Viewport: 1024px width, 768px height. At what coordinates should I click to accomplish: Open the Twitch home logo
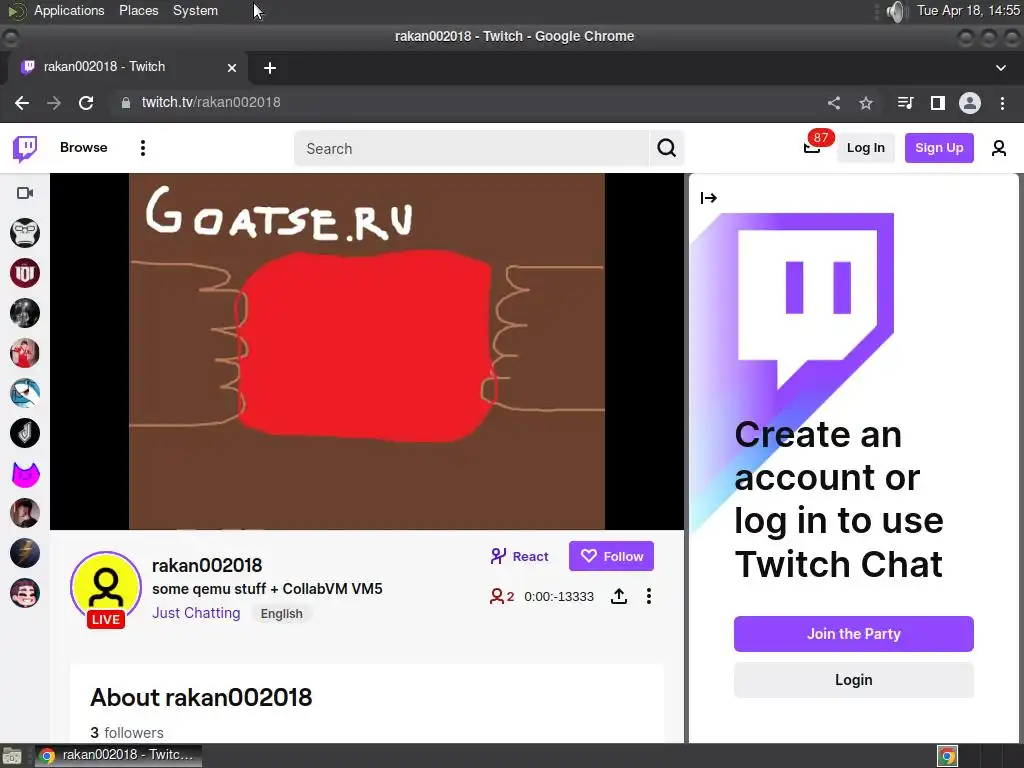[x=25, y=148]
